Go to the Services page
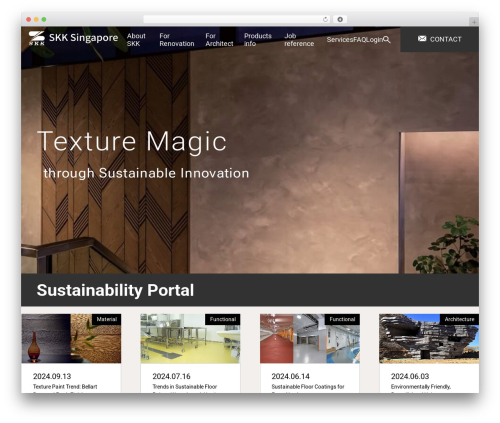The width and height of the screenshot is (500, 423). click(x=340, y=40)
